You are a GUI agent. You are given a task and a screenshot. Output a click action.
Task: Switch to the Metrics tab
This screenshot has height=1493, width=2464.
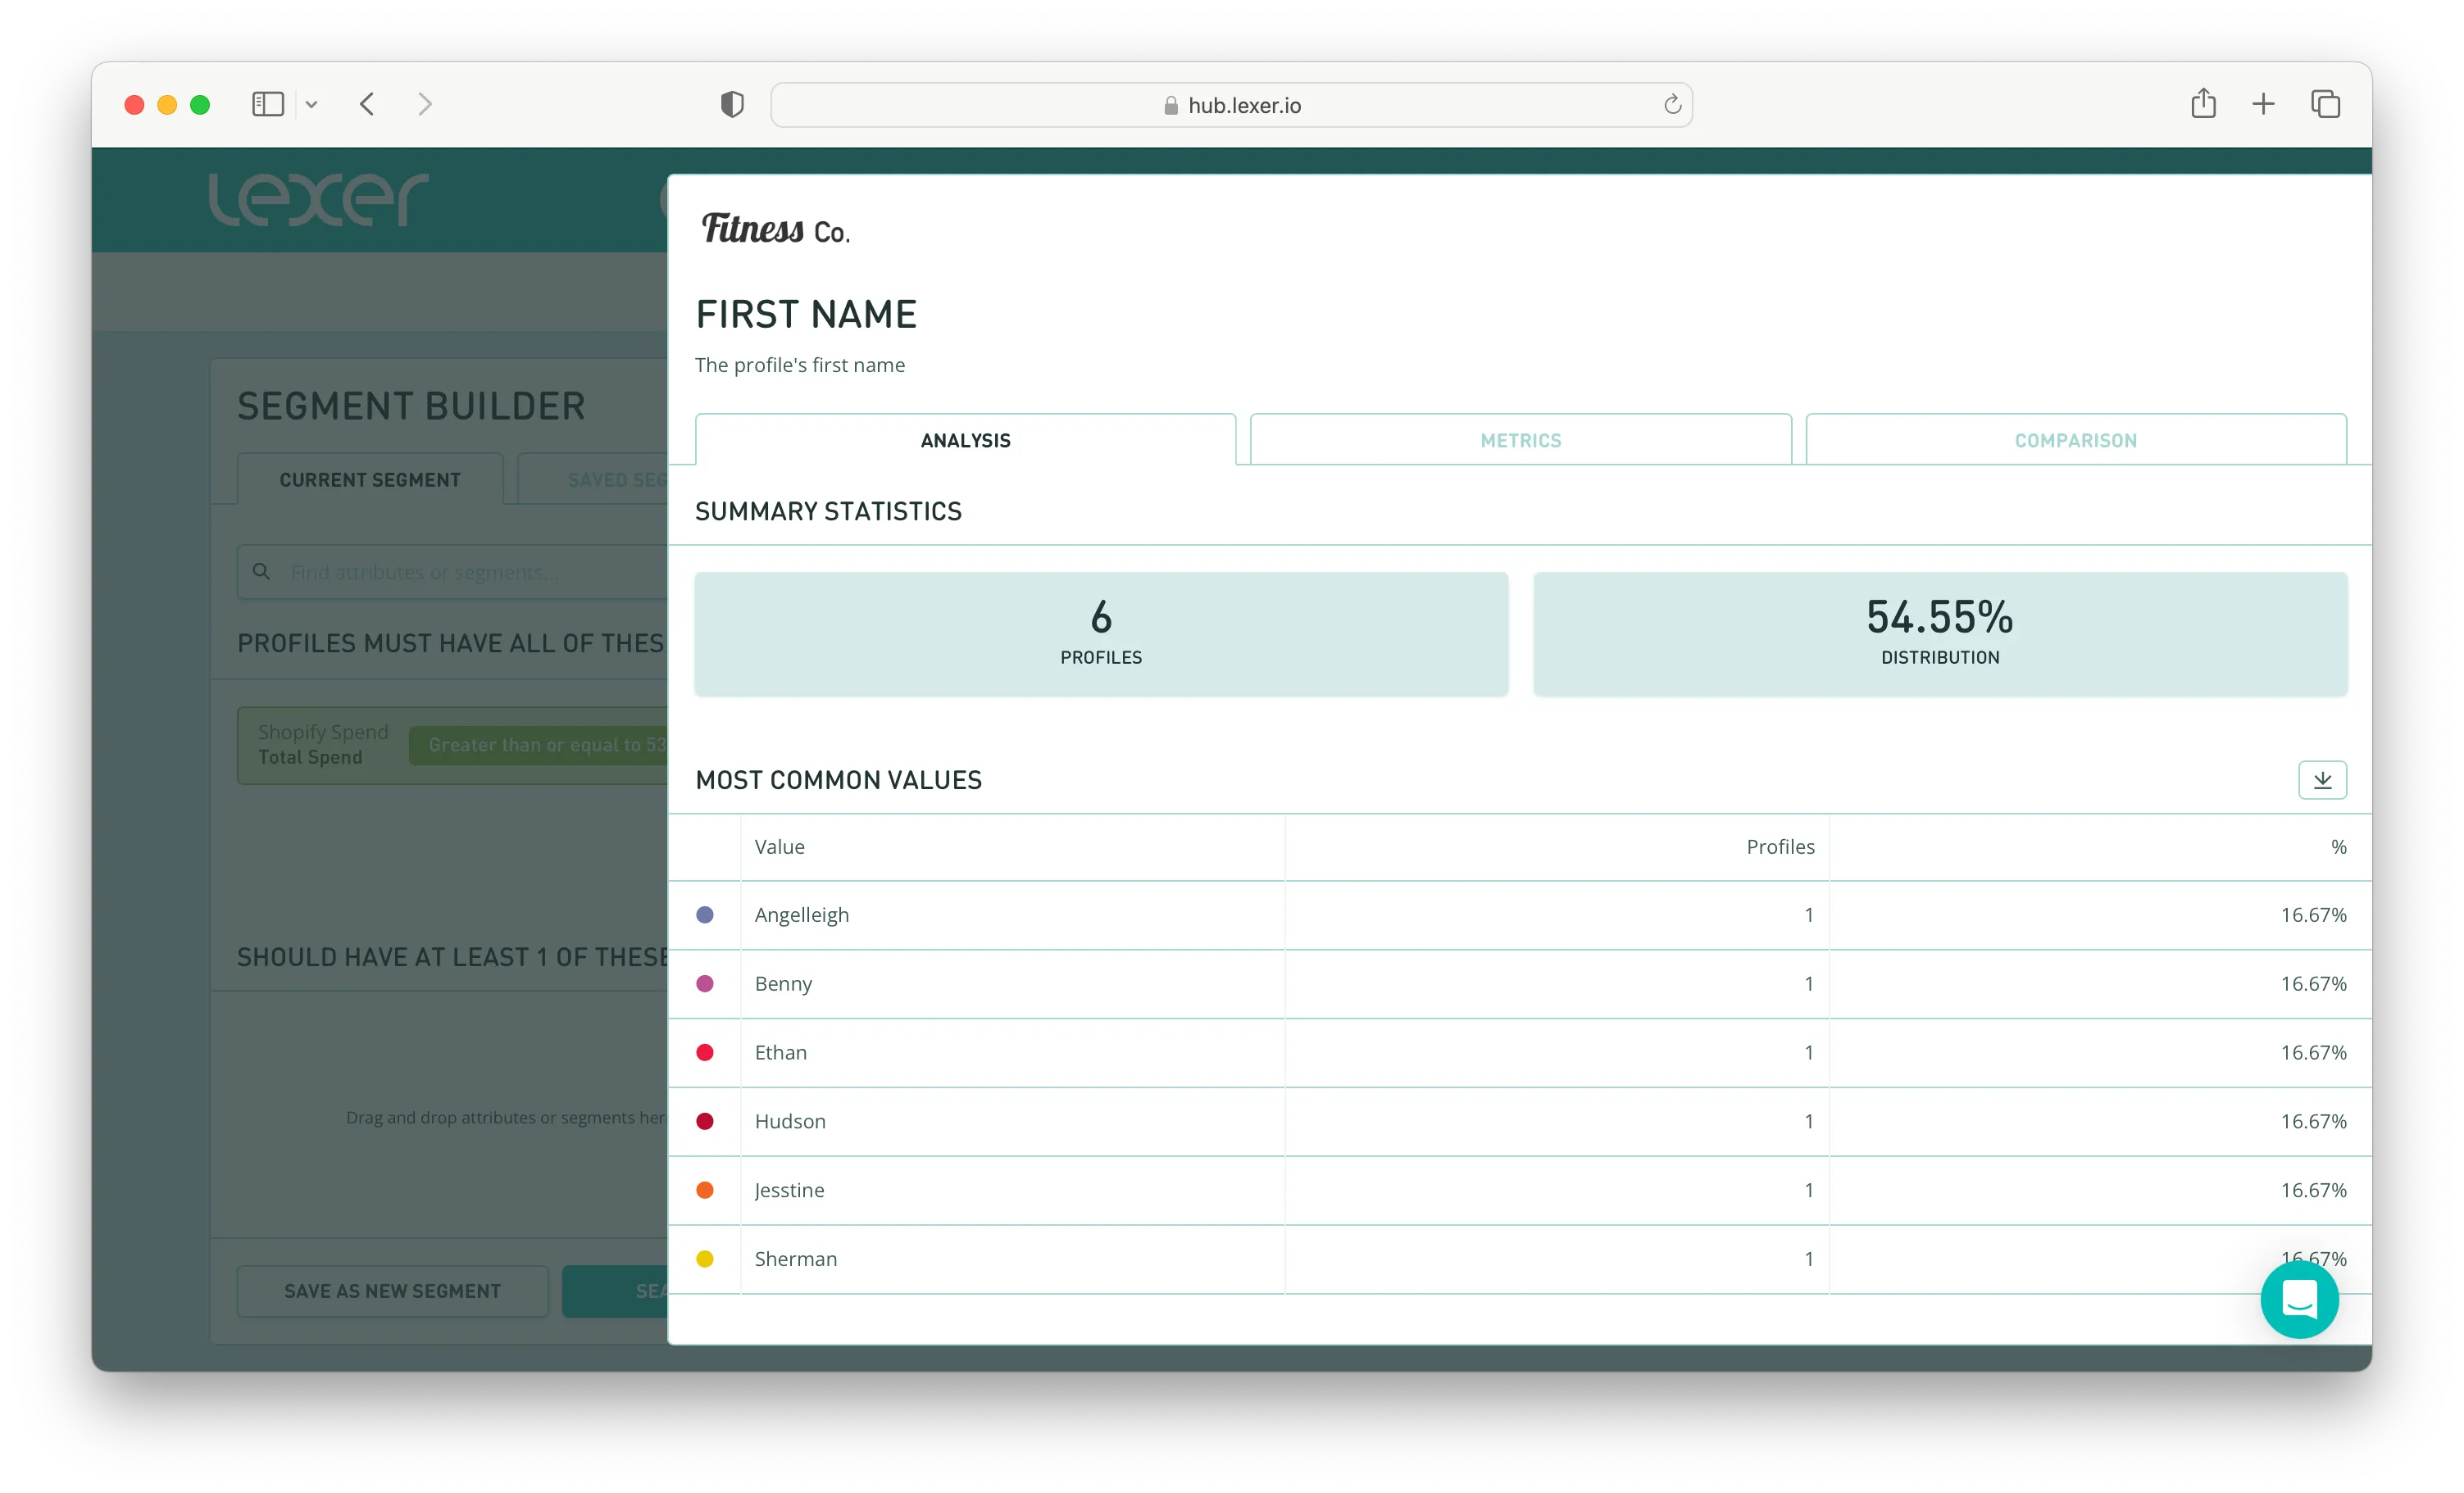[1520, 440]
